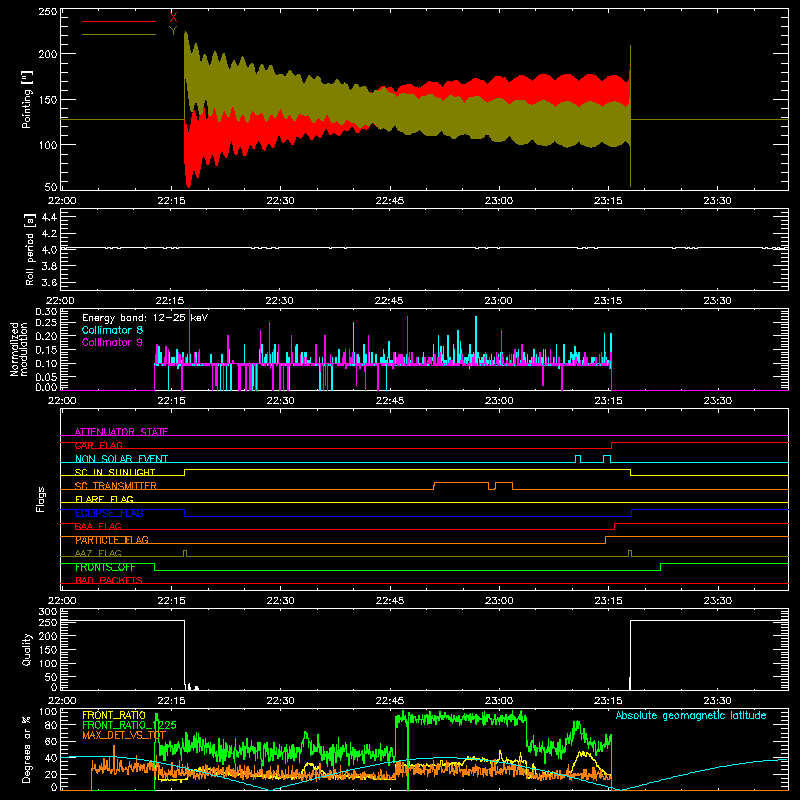
Task: Click the SC_TRANSMITTER flag label
Action: [115, 486]
